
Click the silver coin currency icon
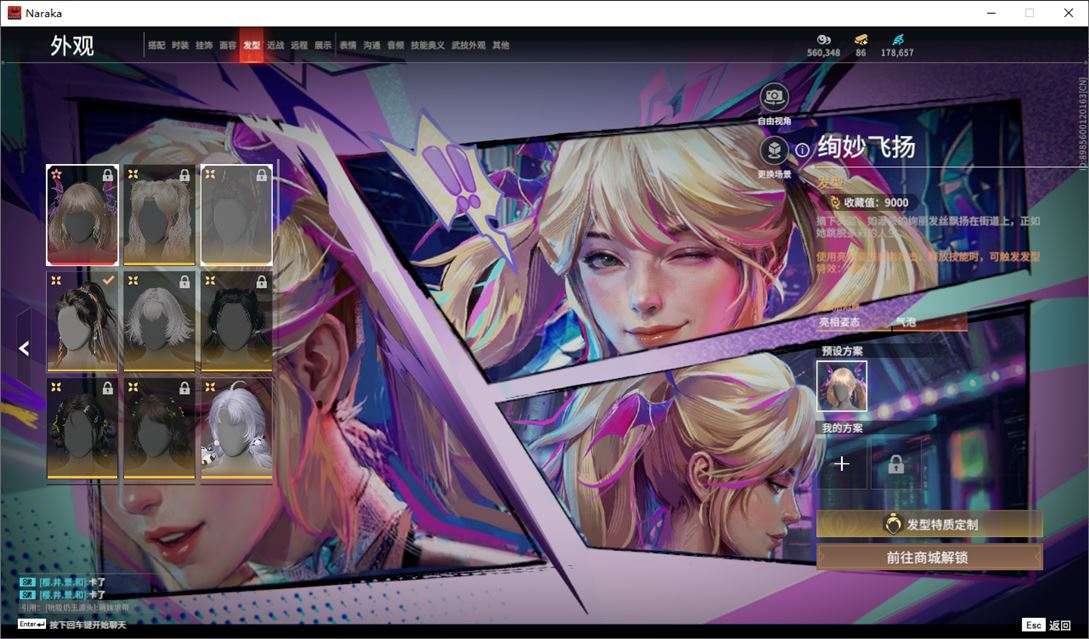824,40
